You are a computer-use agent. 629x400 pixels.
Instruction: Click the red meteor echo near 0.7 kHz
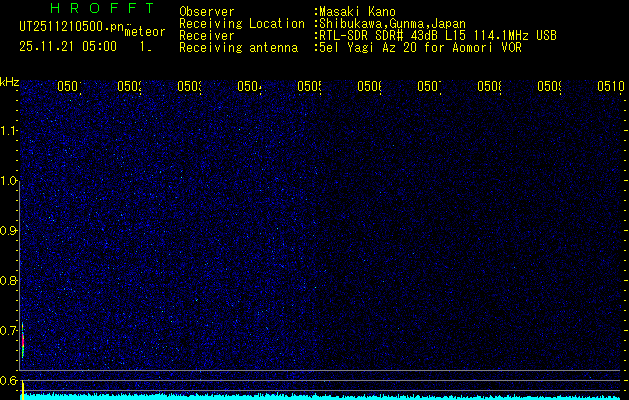[23, 341]
